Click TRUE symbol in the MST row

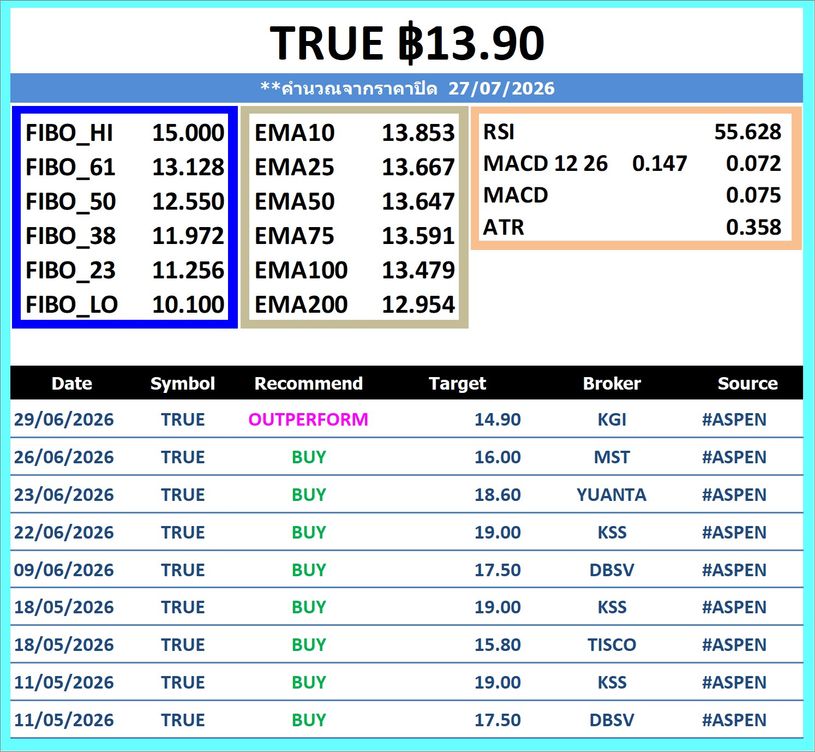[182, 457]
